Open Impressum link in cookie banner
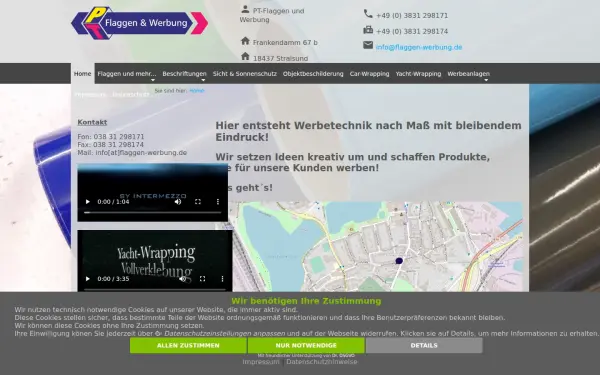This screenshot has height=375, width=600. [261, 362]
